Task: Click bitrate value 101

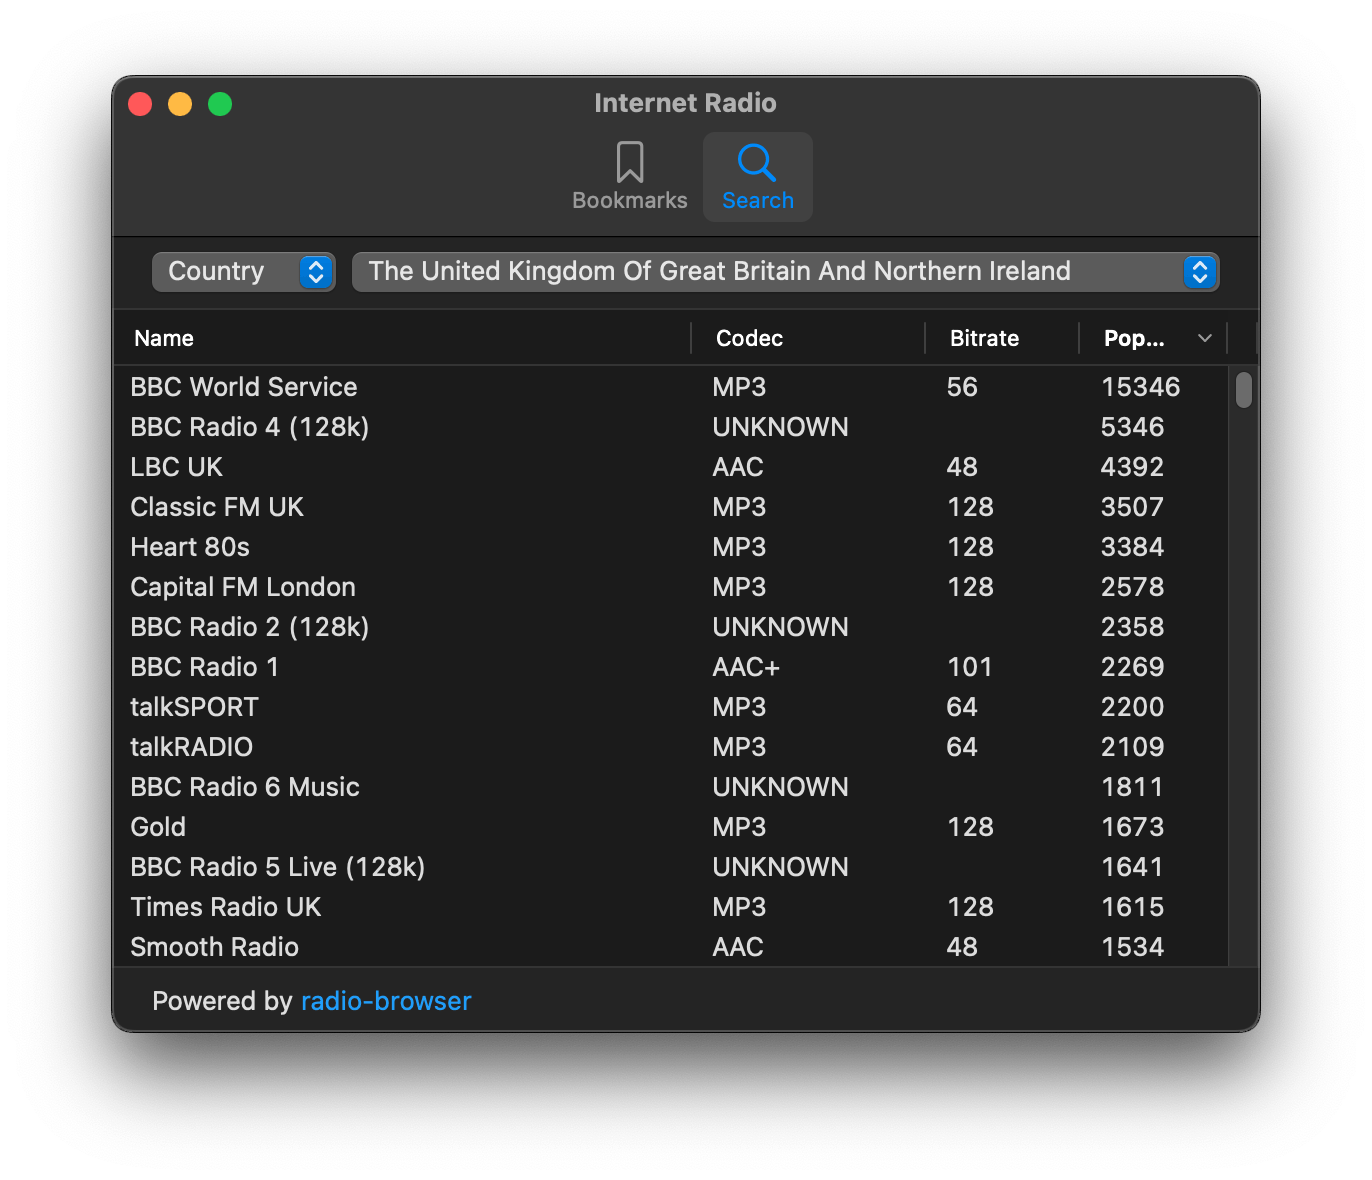Action: (x=969, y=667)
